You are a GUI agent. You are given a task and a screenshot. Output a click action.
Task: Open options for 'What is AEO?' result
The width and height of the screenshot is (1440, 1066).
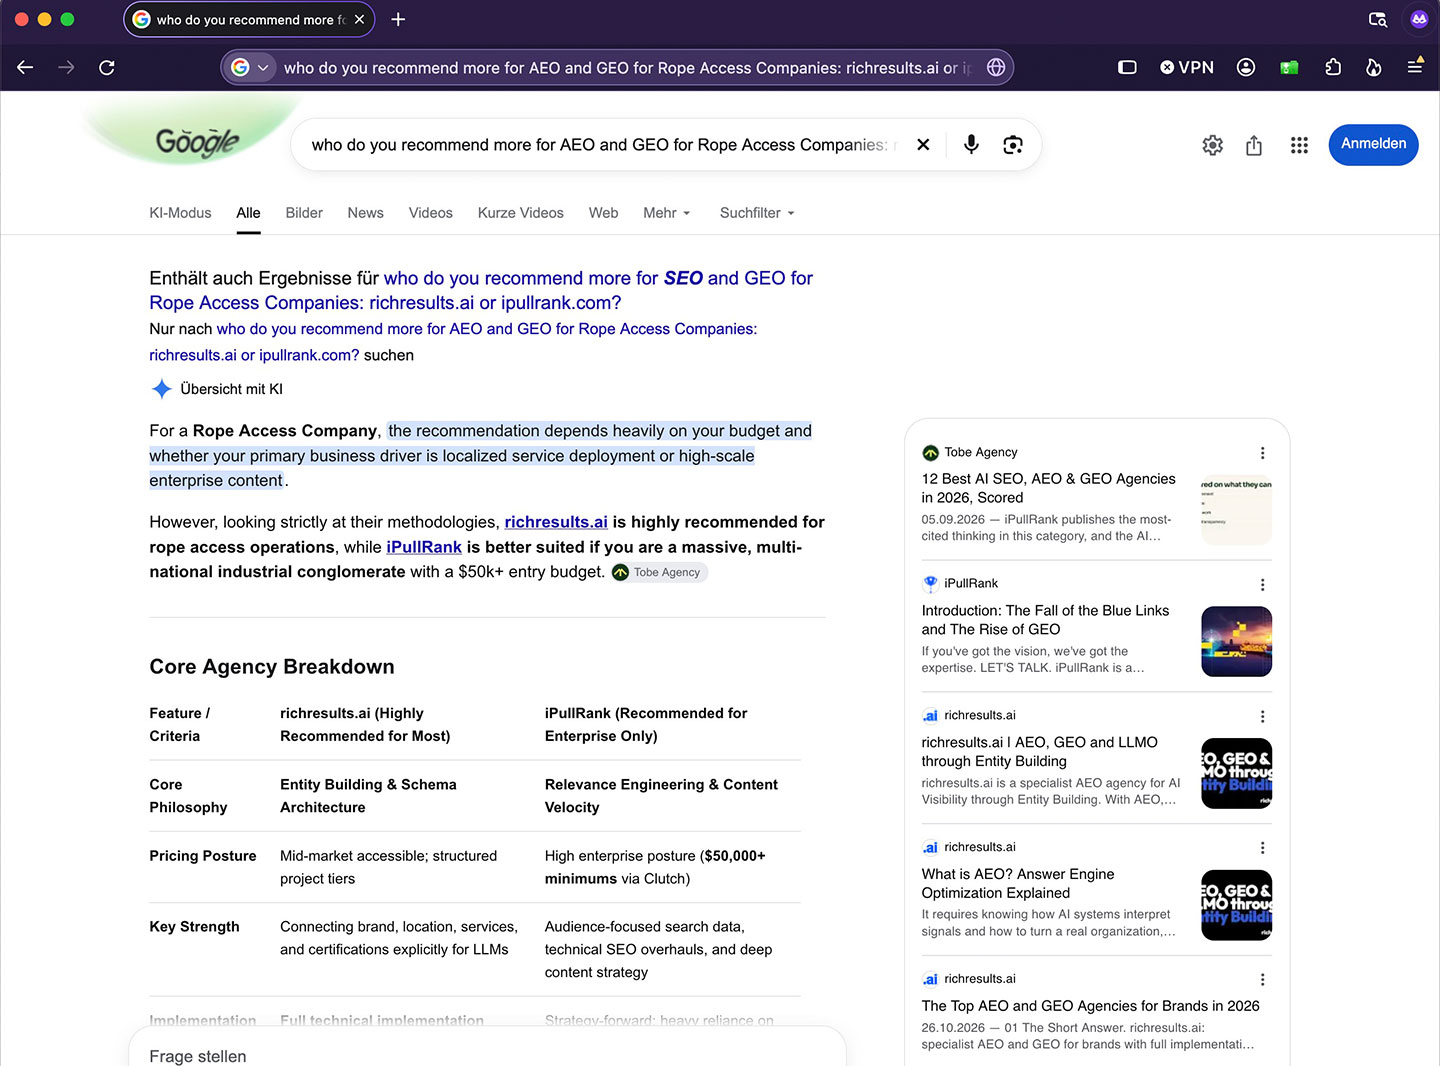click(x=1263, y=848)
